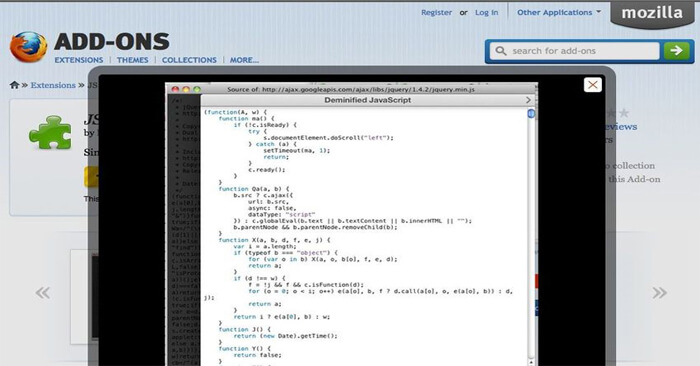Click the '(function(A, w) {' first code line
700x366 pixels.
pyautogui.click(x=235, y=112)
